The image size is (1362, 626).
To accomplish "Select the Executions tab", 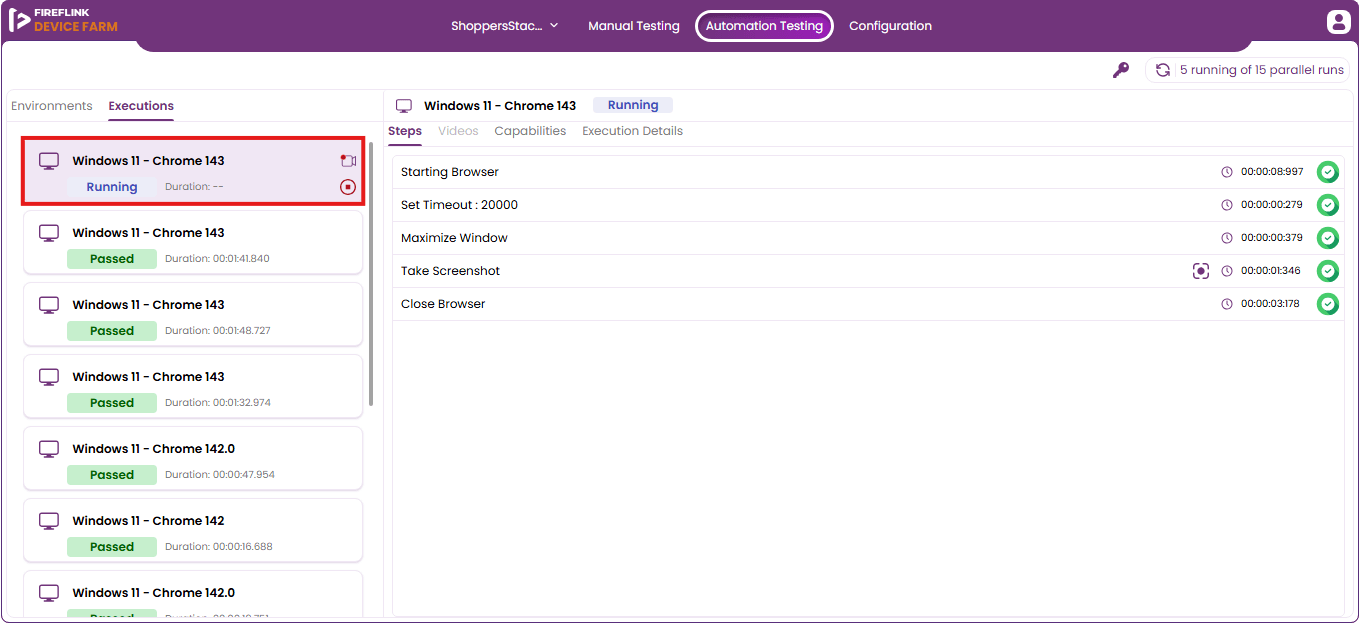I will pos(141,106).
